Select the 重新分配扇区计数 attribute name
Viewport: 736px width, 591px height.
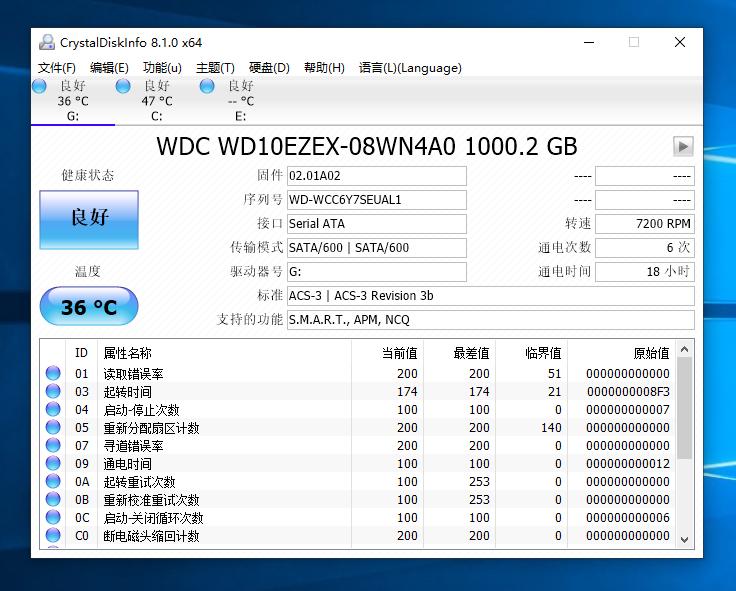pos(151,428)
